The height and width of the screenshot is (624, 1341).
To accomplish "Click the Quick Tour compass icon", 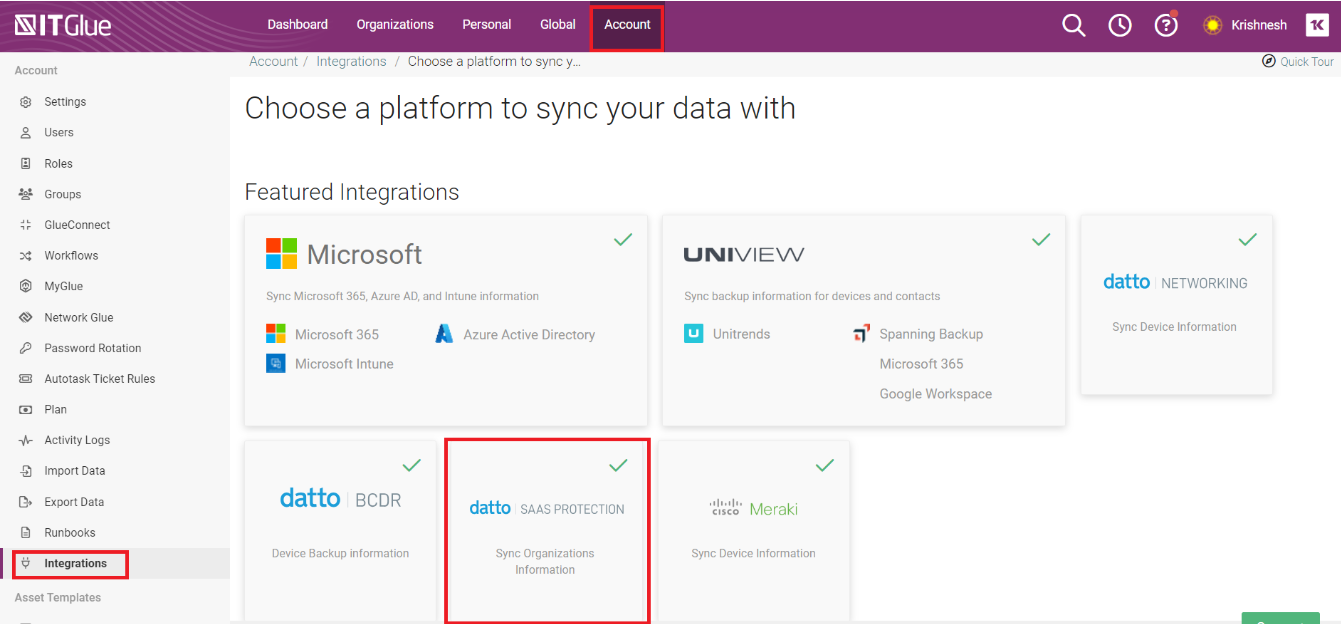I will pyautogui.click(x=1270, y=62).
